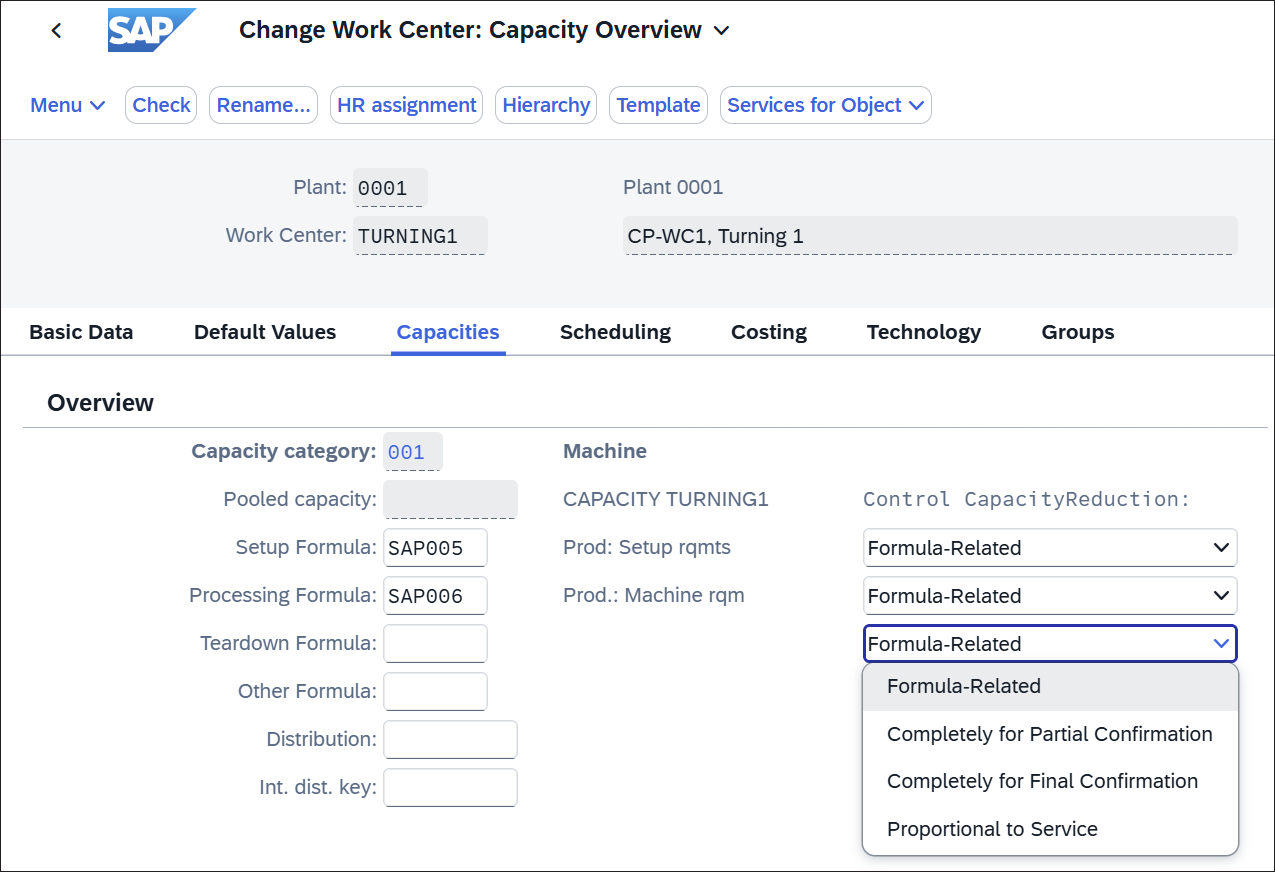1275x872 pixels.
Task: Open the Groups tab
Action: pyautogui.click(x=1078, y=332)
